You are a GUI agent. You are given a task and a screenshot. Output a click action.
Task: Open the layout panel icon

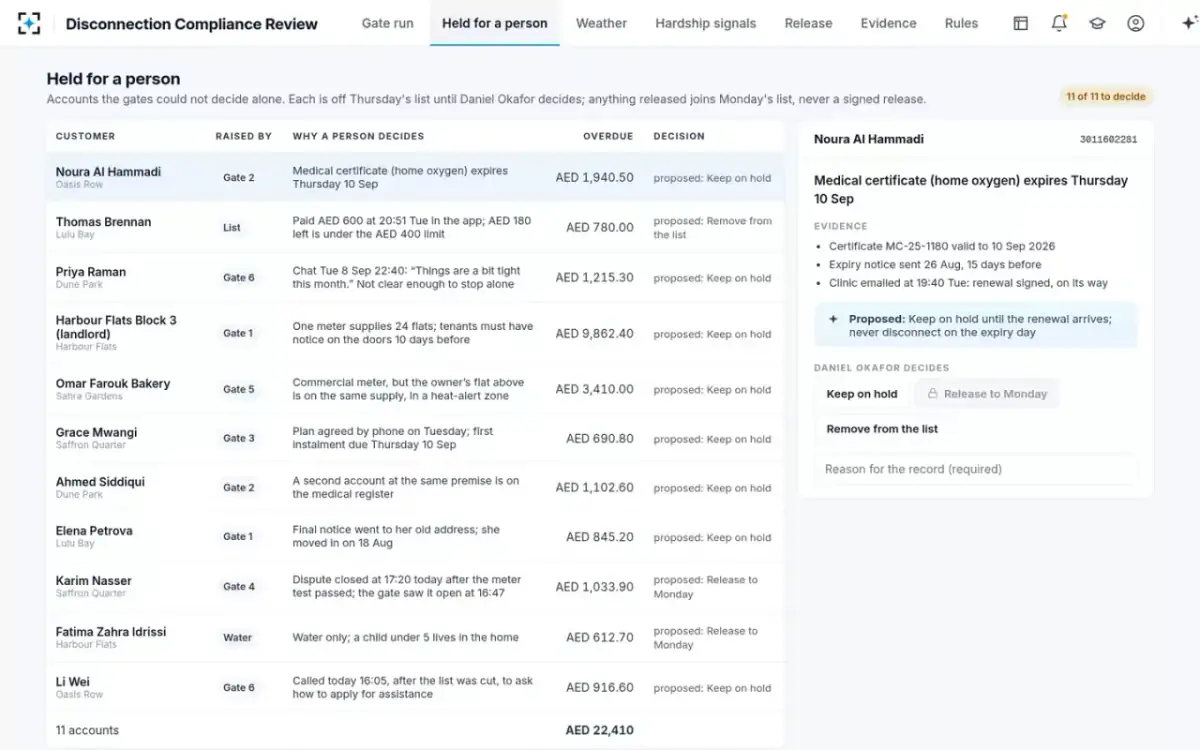(1021, 23)
